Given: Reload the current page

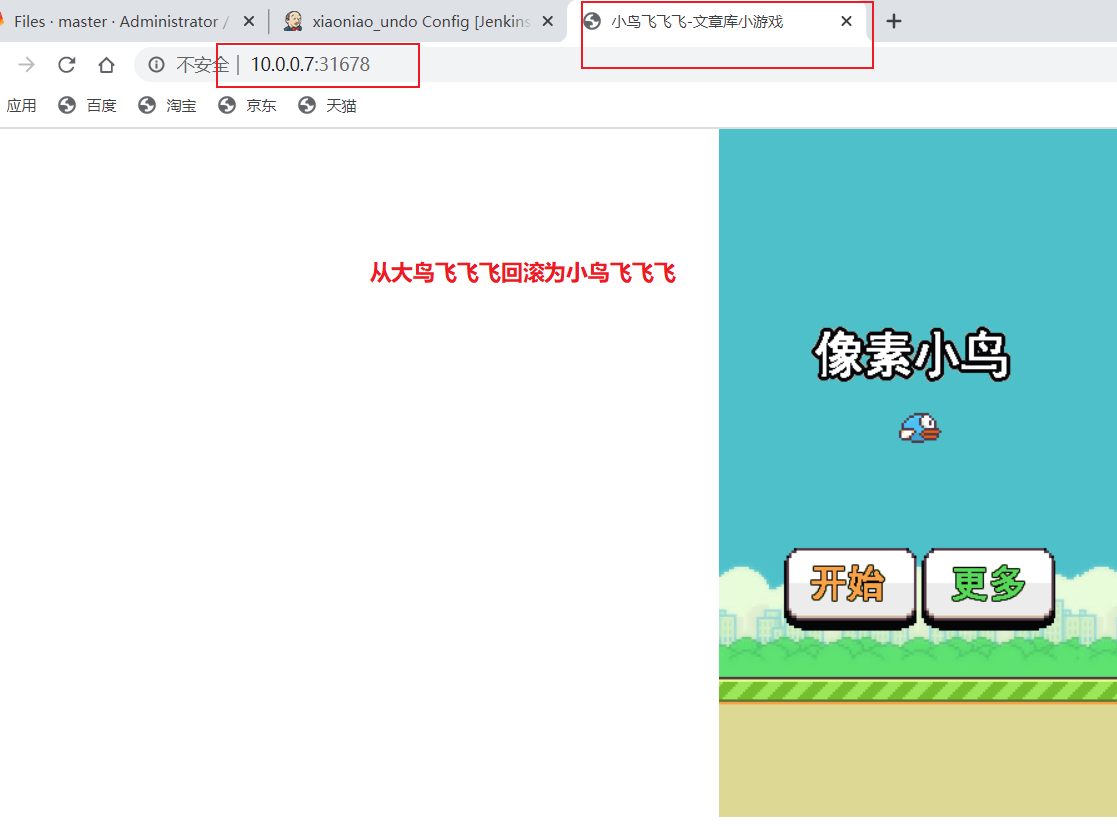Looking at the screenshot, I should [x=67, y=65].
